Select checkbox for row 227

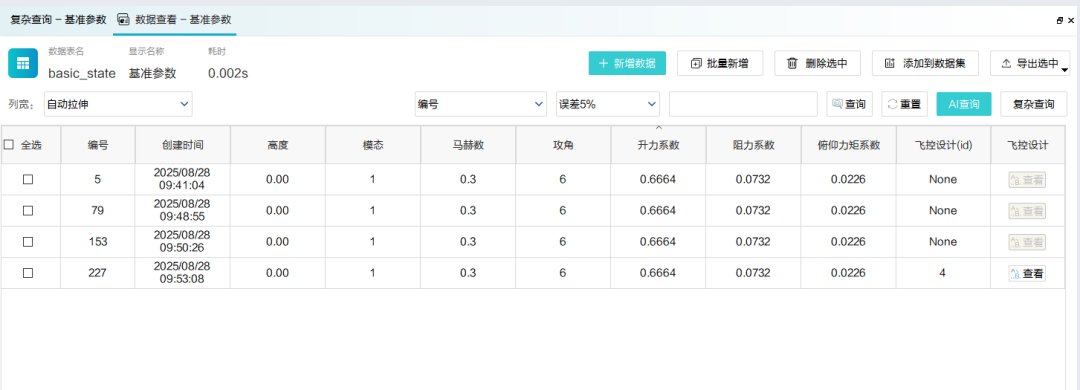(28, 274)
